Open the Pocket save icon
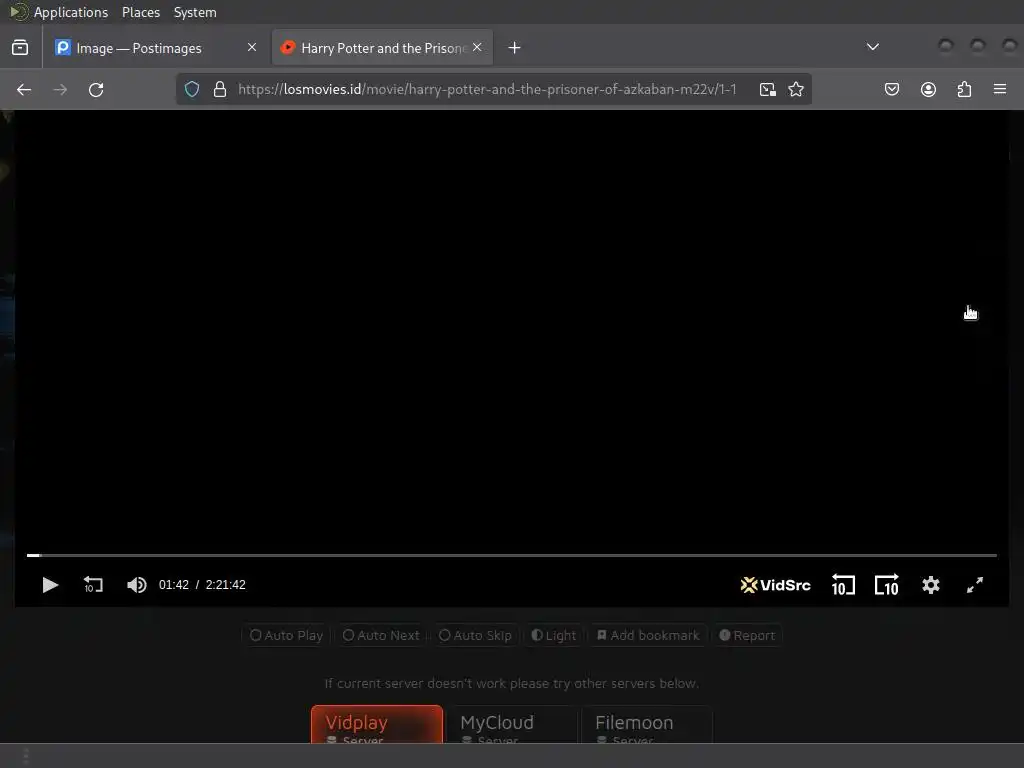This screenshot has height=768, width=1024. click(x=891, y=89)
